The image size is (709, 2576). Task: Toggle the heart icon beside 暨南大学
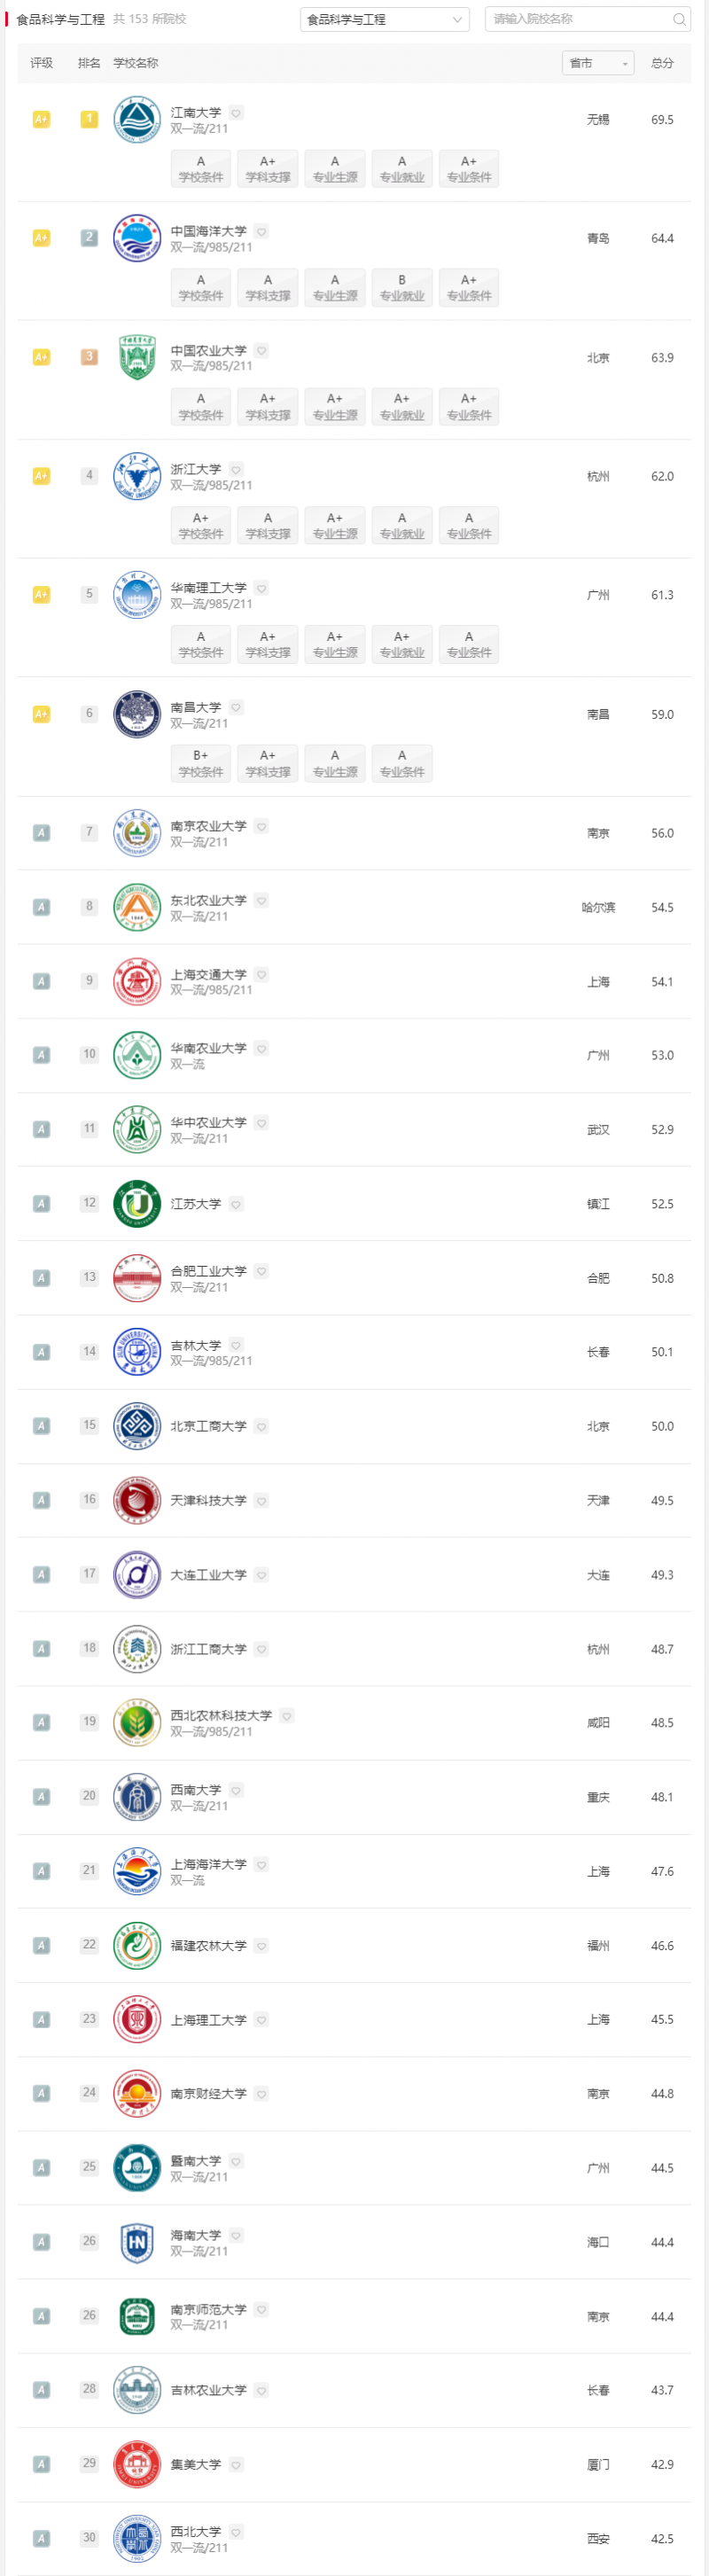234,2160
